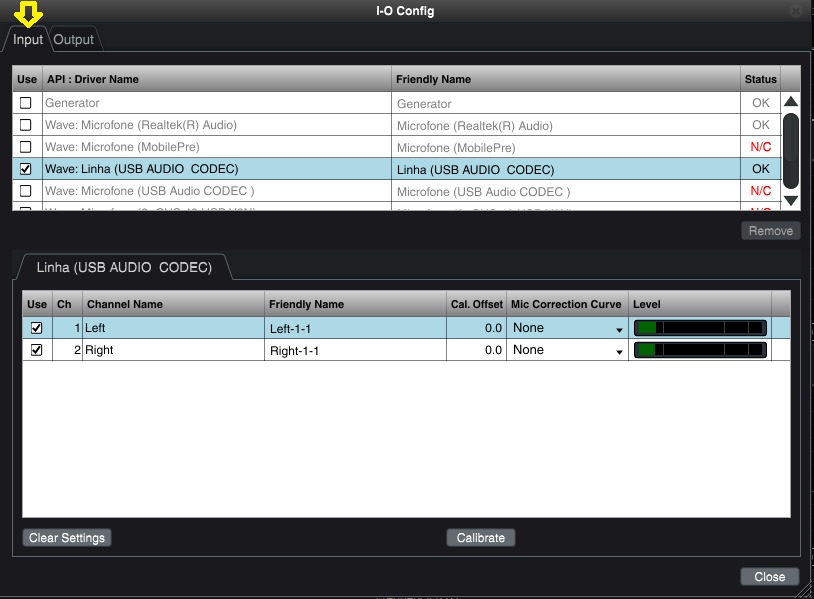814x599 pixels.
Task: Edit the Right-1-1 friendly name field
Action: point(355,351)
